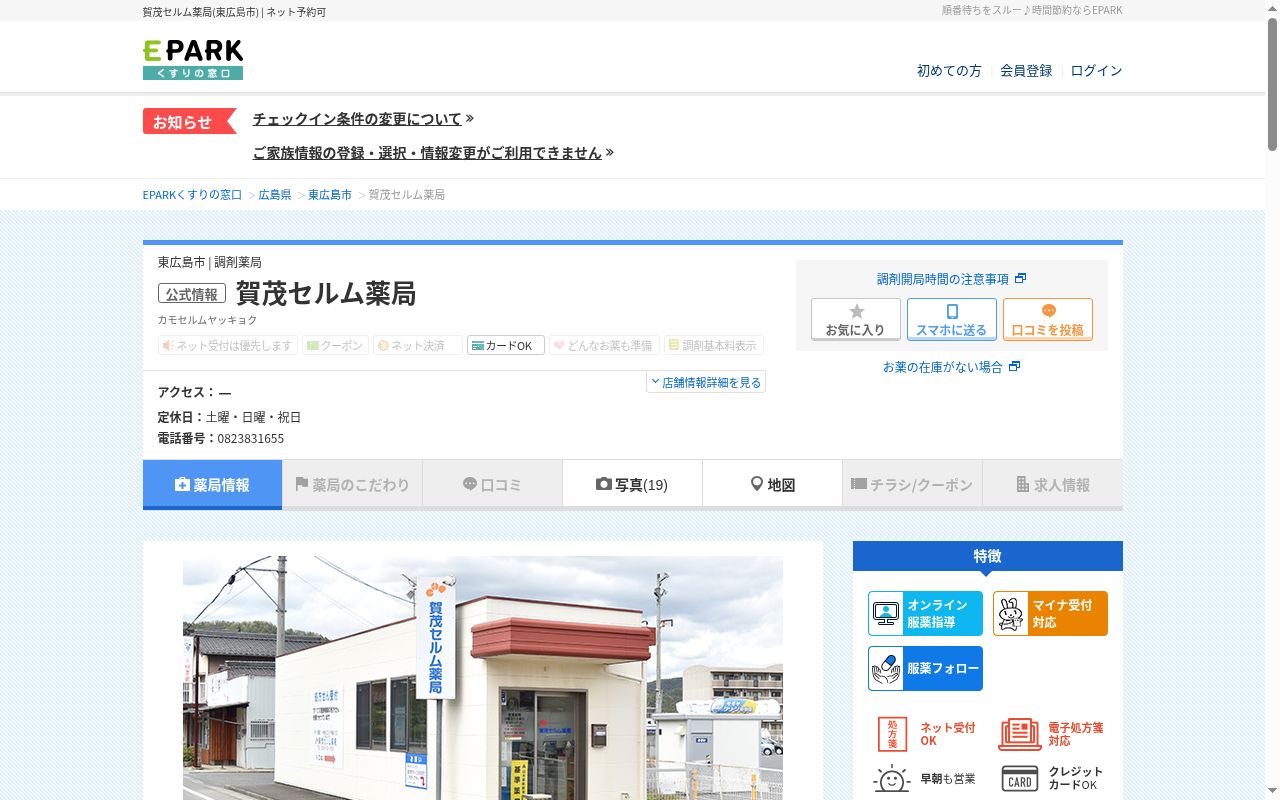The height and width of the screenshot is (800, 1280).
Task: Click the pharmacy storefront photo
Action: click(483, 678)
